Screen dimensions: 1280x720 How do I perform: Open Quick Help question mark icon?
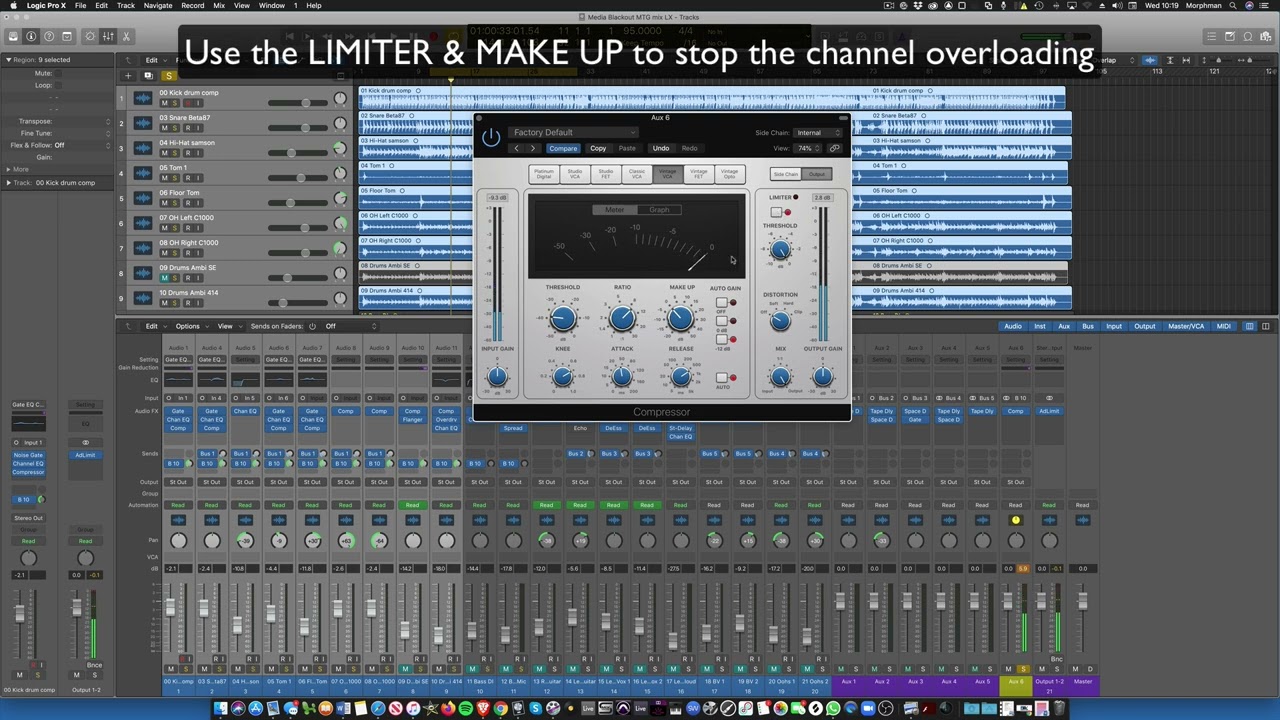[x=49, y=37]
